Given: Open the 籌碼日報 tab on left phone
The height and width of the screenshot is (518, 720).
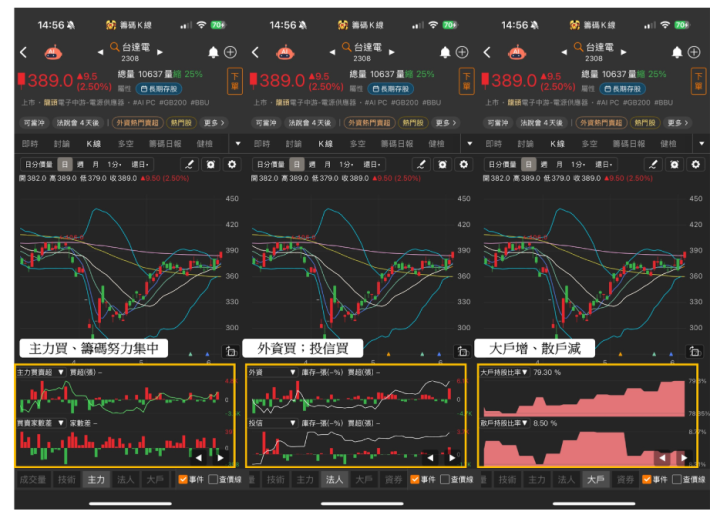Looking at the screenshot, I should (165, 144).
